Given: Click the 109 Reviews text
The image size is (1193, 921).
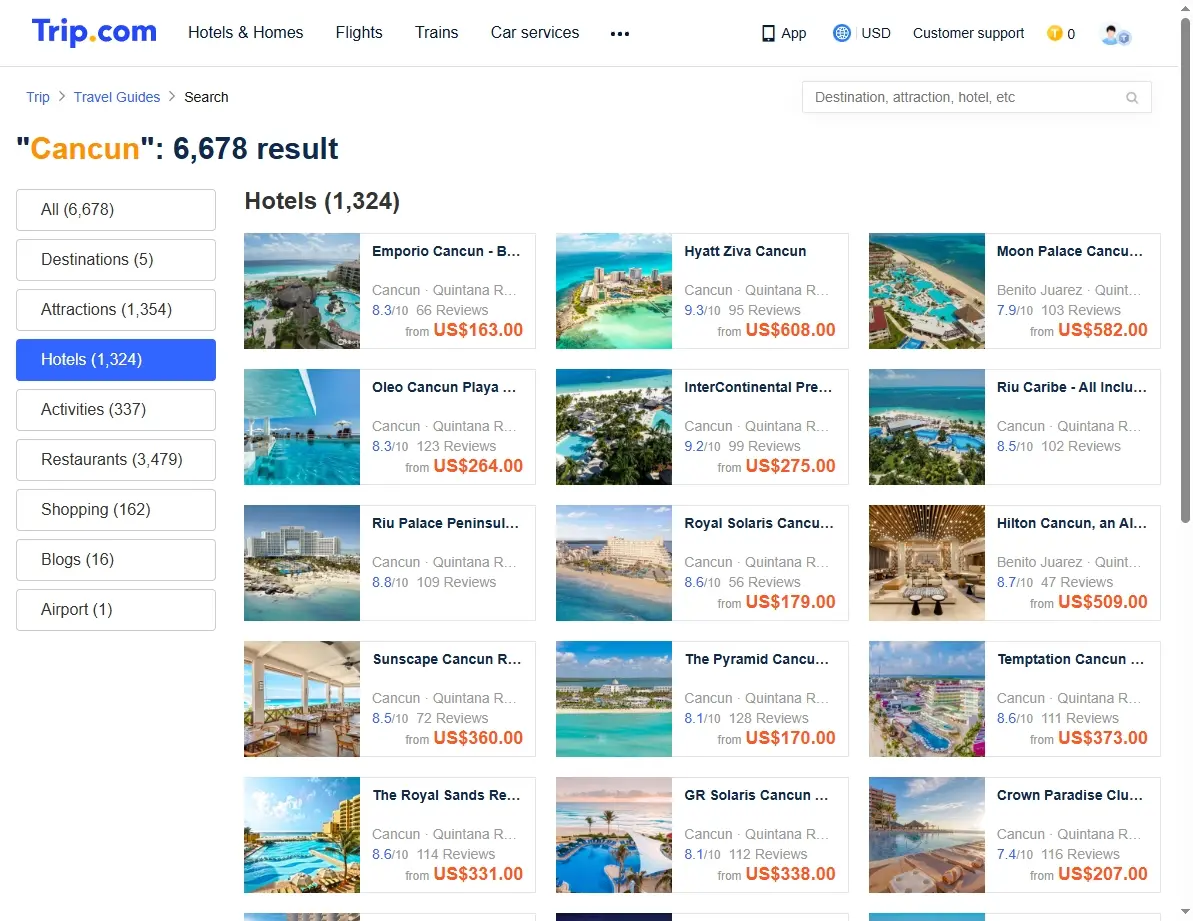Looking at the screenshot, I should click(x=457, y=583).
